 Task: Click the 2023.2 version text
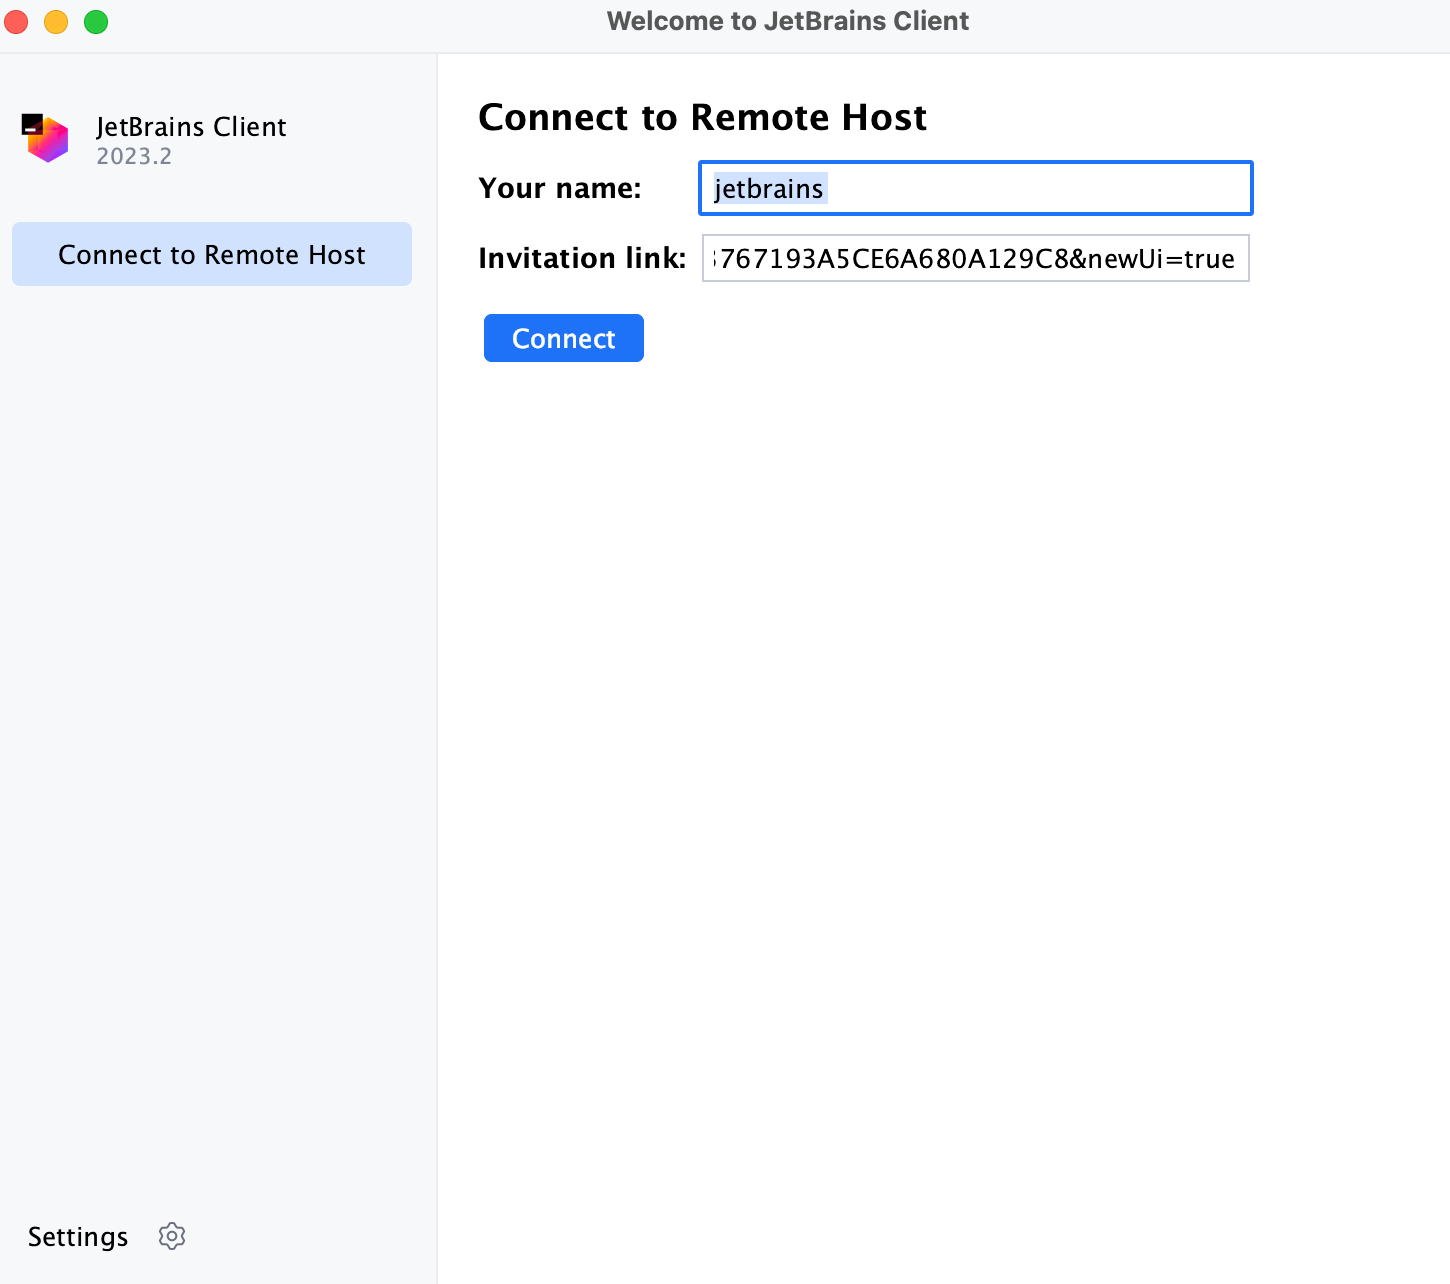(x=134, y=157)
